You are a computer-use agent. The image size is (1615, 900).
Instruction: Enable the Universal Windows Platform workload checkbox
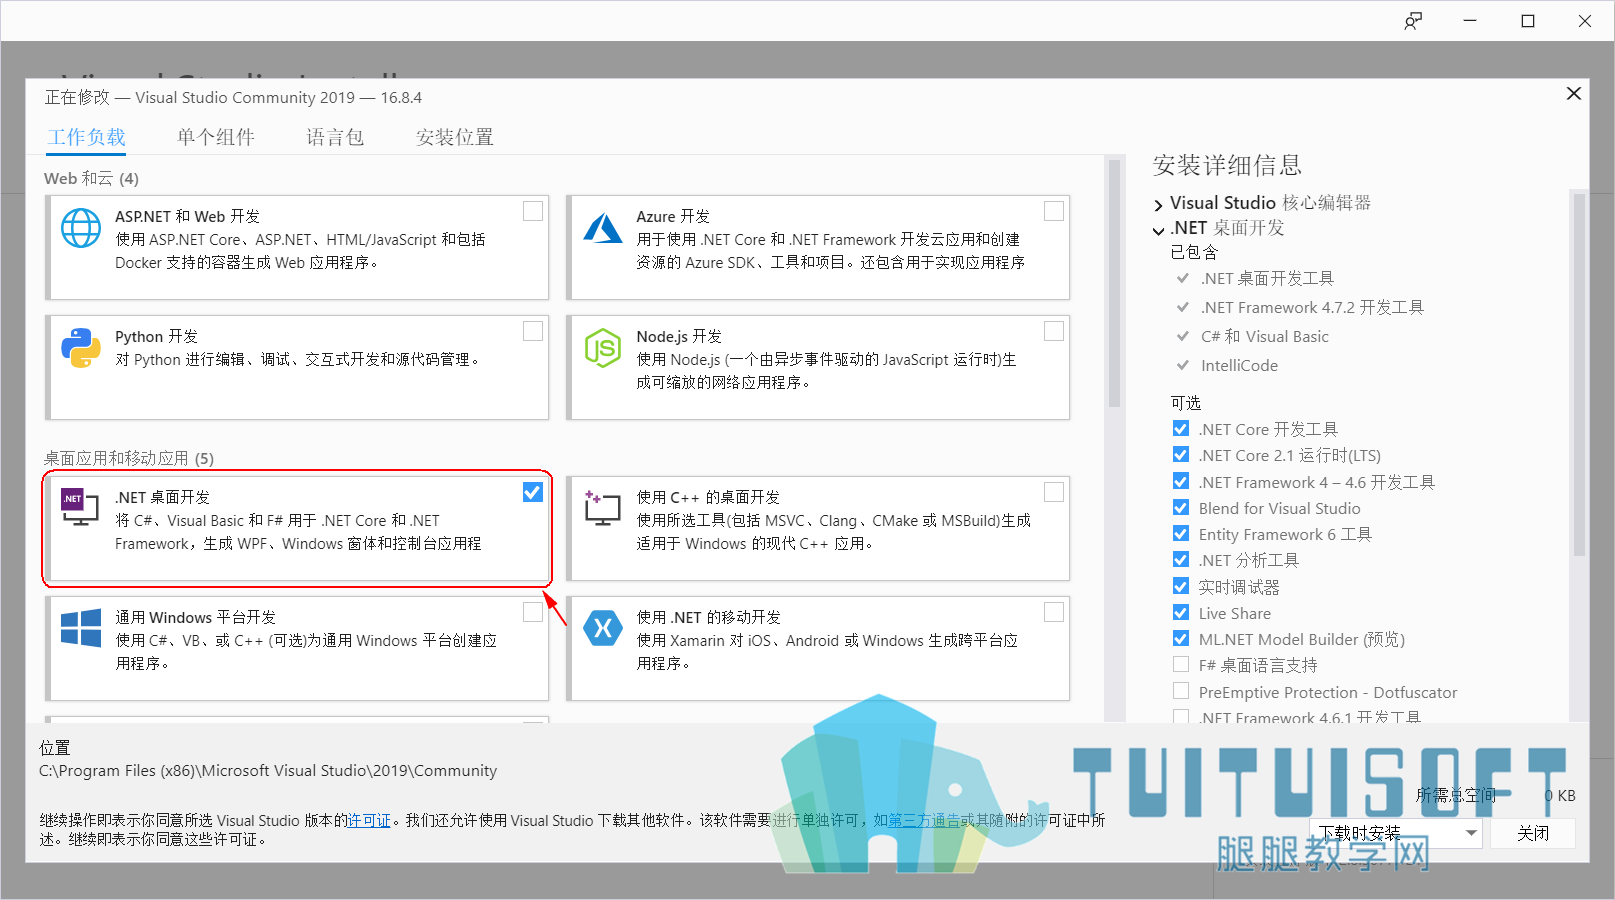(x=533, y=612)
